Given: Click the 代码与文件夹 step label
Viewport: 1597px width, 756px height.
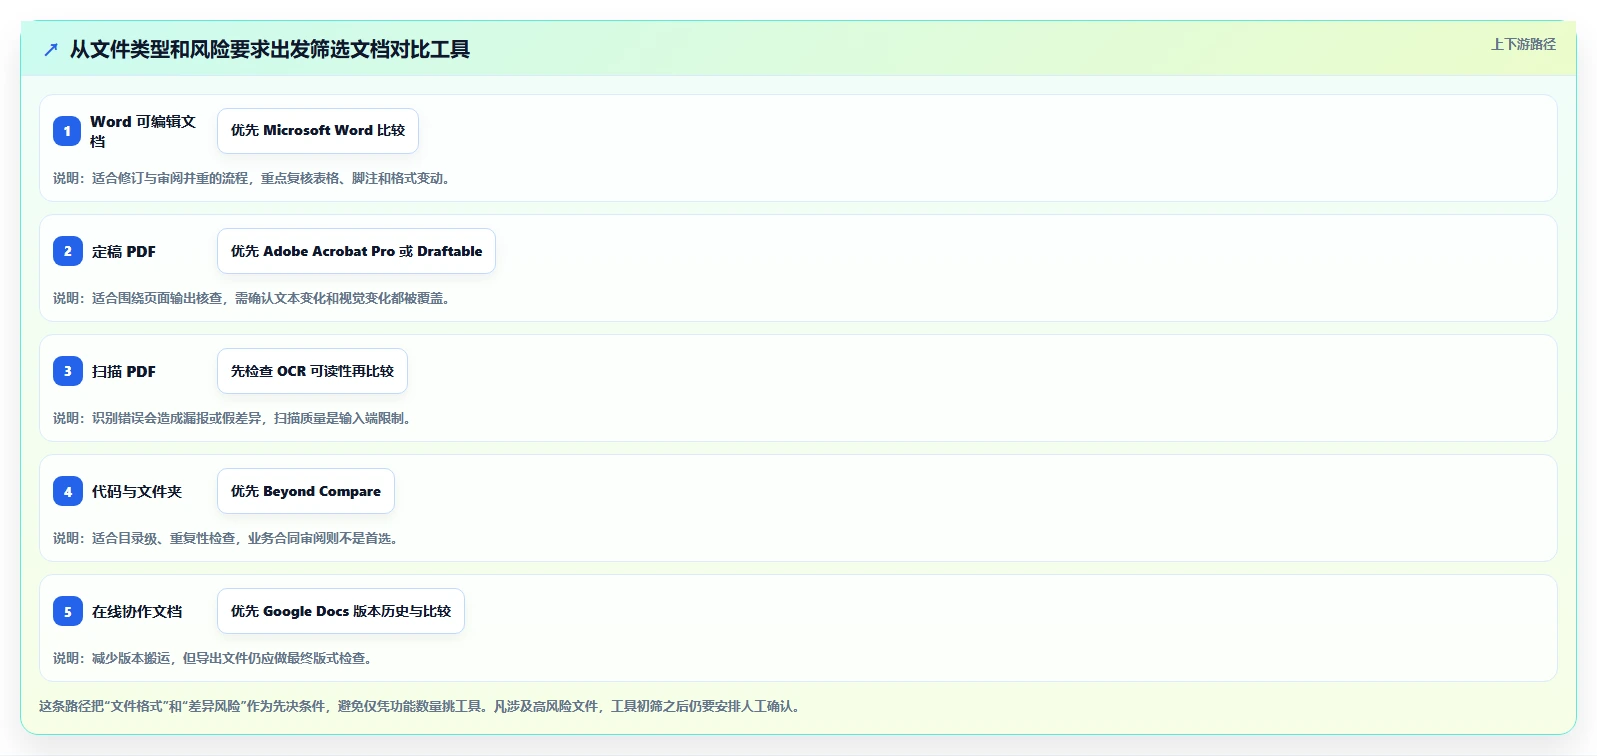Looking at the screenshot, I should click(137, 491).
